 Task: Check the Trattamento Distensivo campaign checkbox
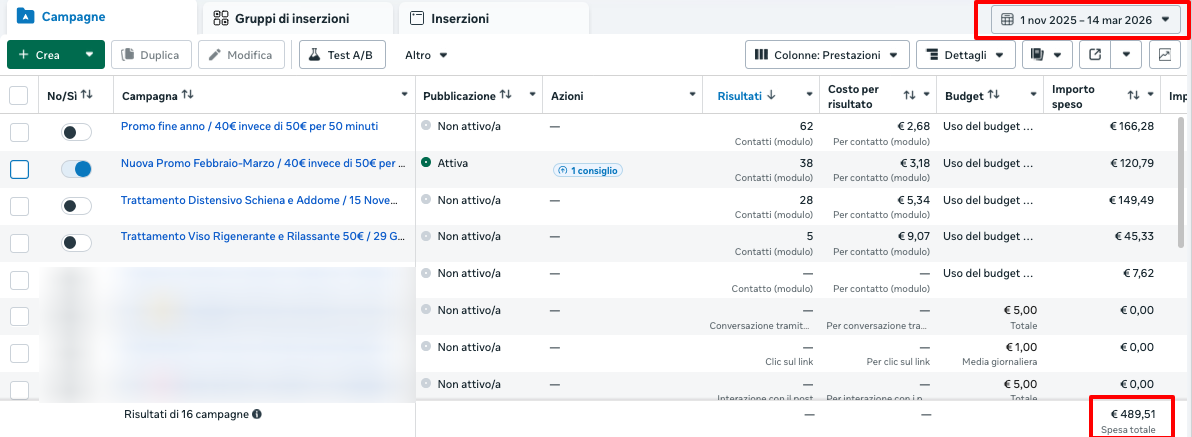[19, 206]
